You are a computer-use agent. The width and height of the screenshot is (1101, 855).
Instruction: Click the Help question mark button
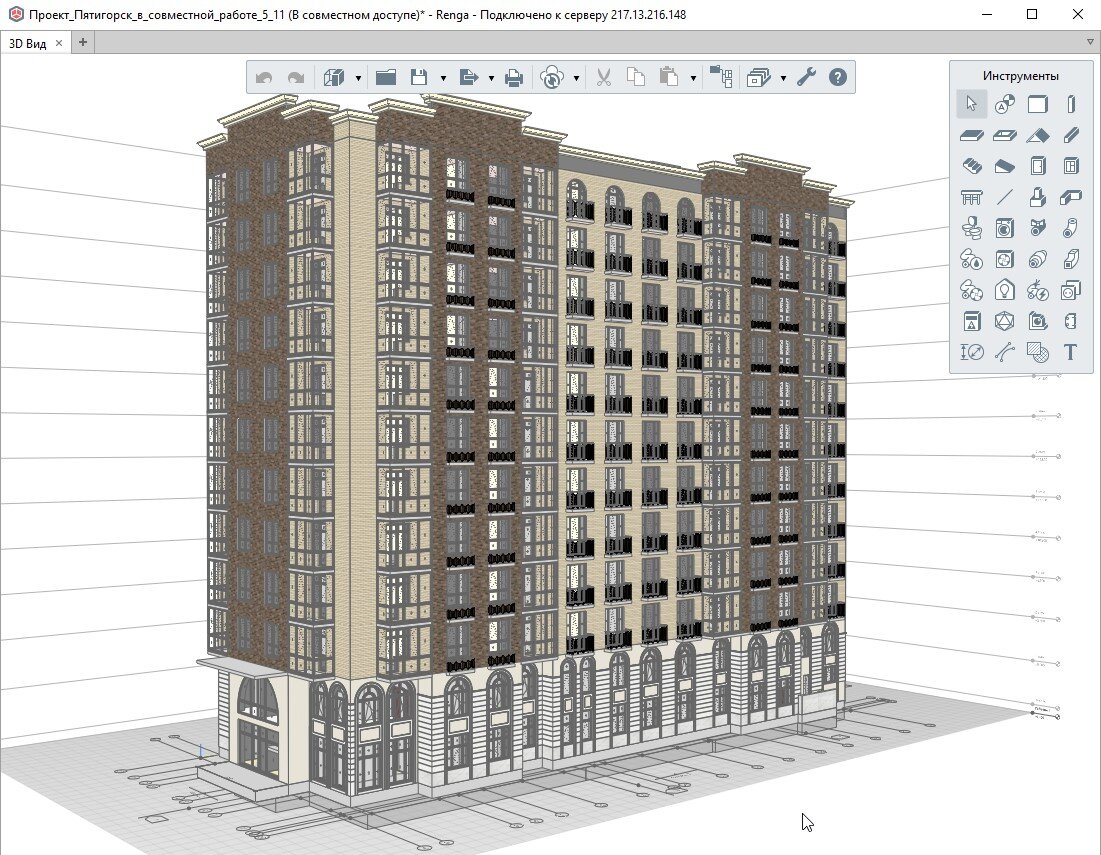pyautogui.click(x=838, y=77)
